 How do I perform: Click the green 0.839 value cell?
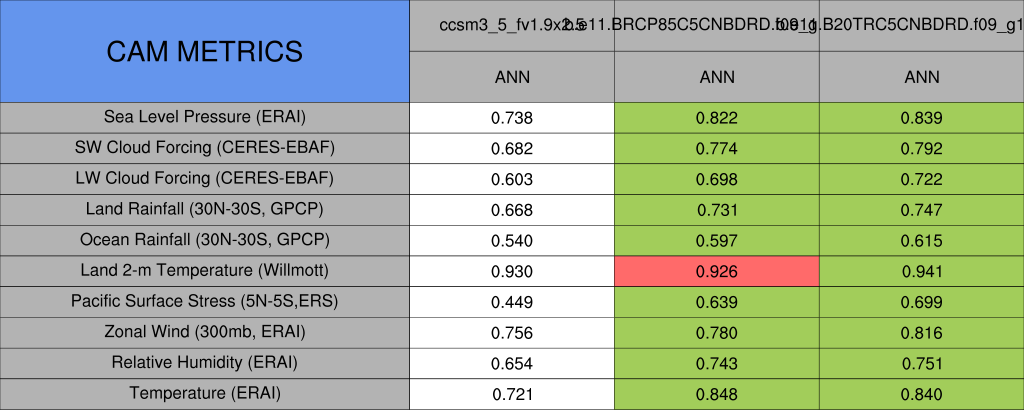point(921,117)
